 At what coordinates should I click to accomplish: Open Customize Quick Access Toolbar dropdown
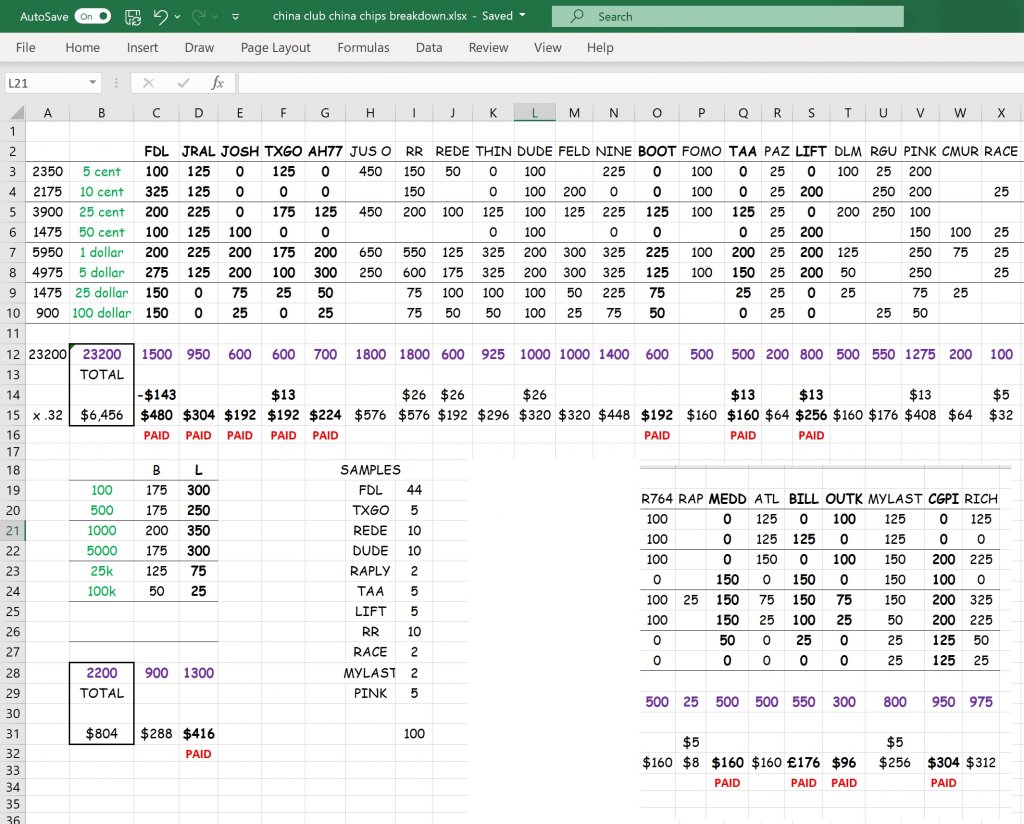tap(235, 17)
